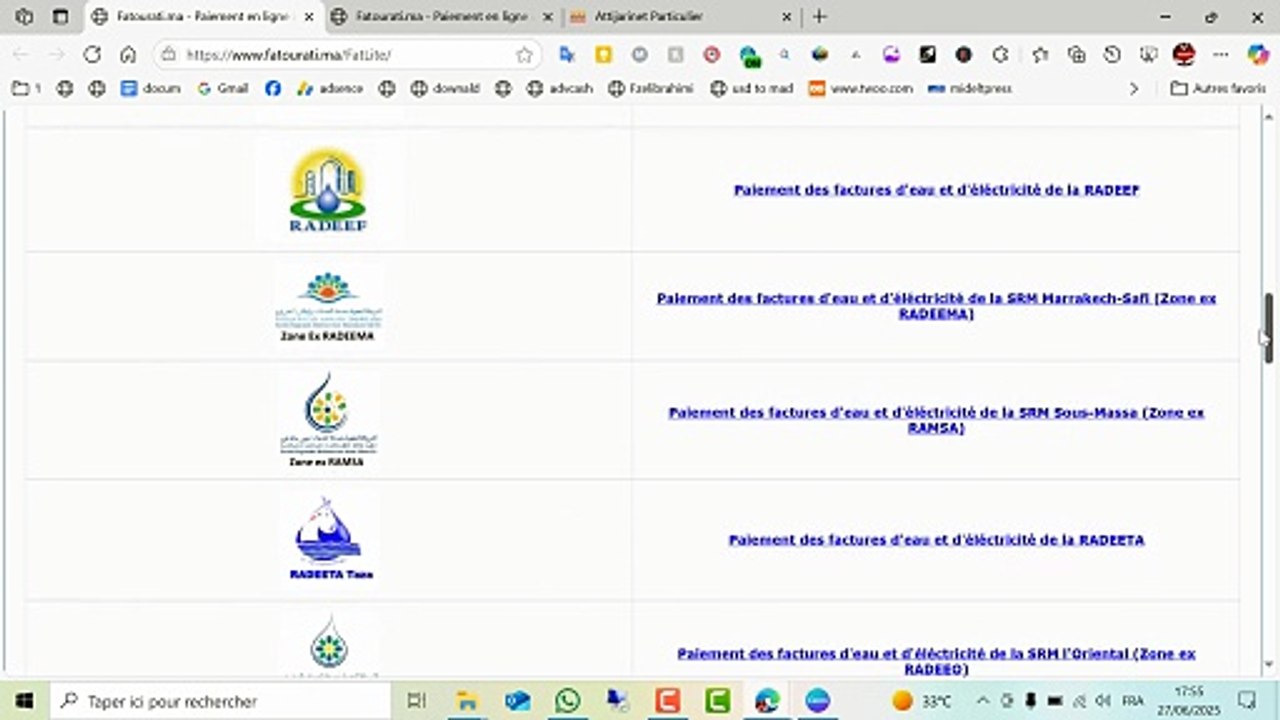Click the Windows taskbar search box

point(220,701)
